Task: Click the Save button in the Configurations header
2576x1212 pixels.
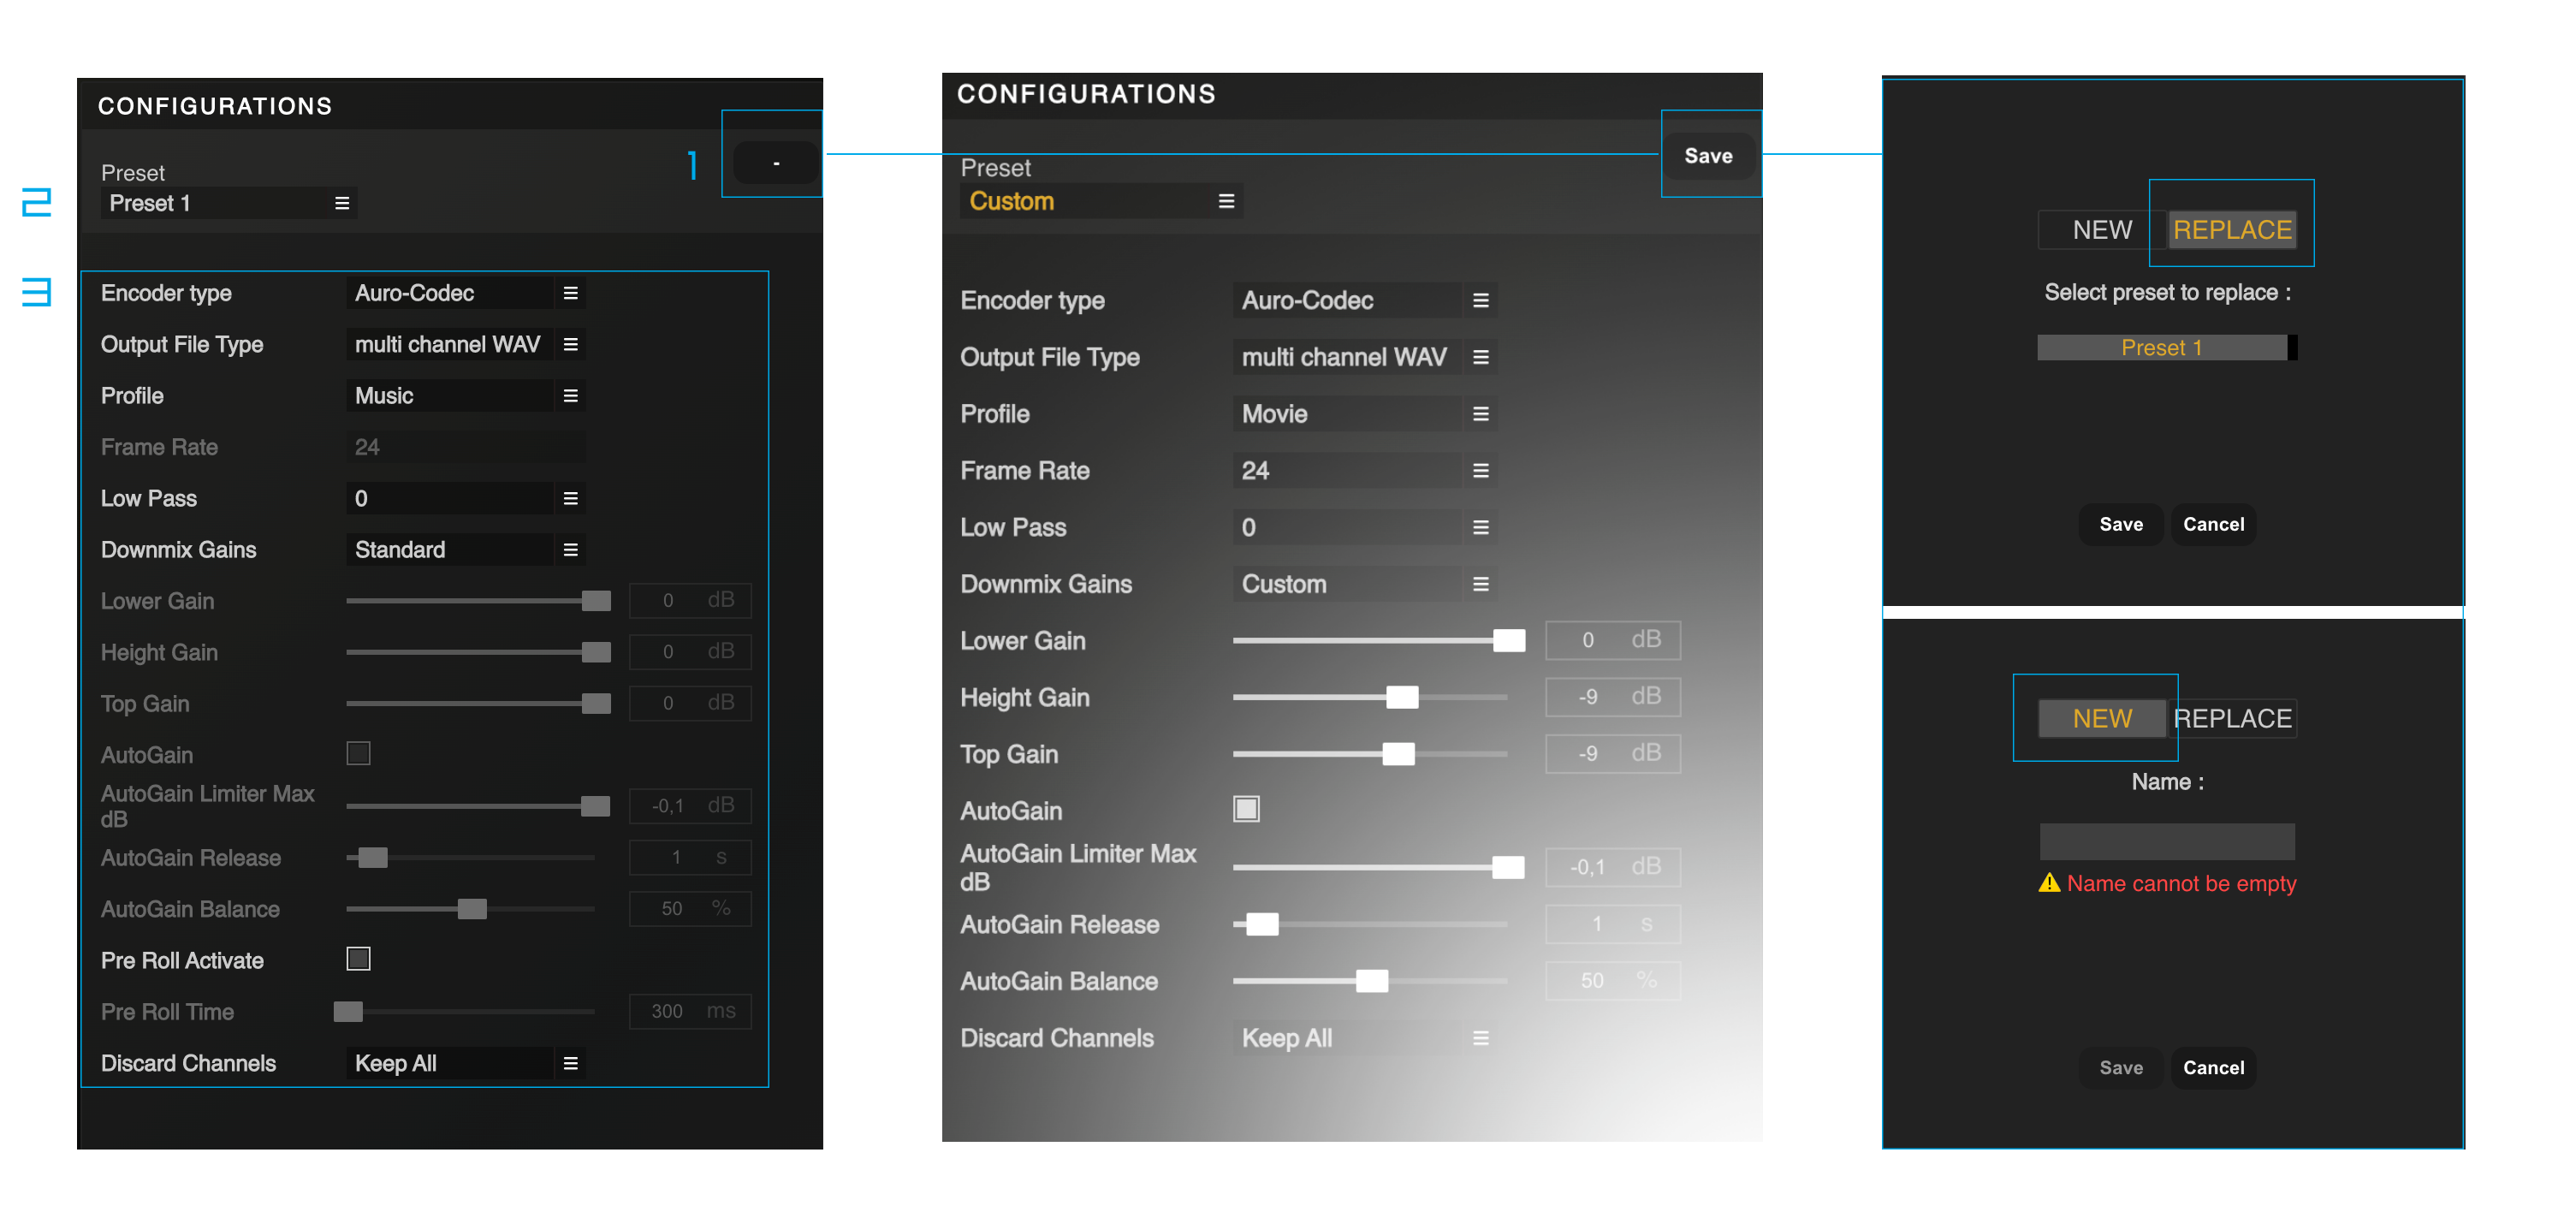Action: [x=1710, y=155]
